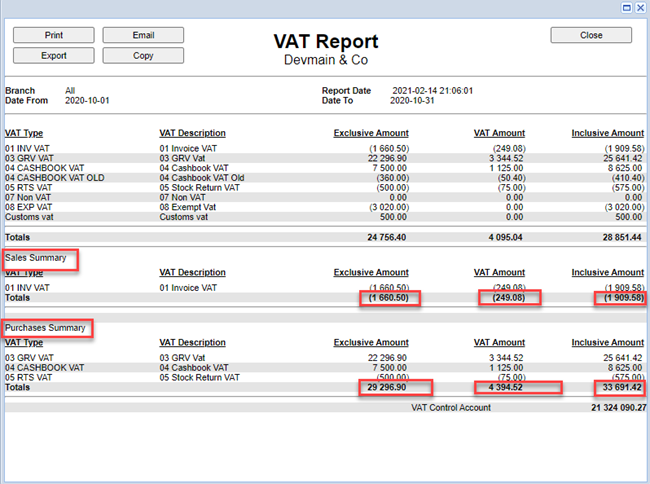The image size is (650, 484).
Task: Maximize the VAT Report window
Action: [x=627, y=6]
